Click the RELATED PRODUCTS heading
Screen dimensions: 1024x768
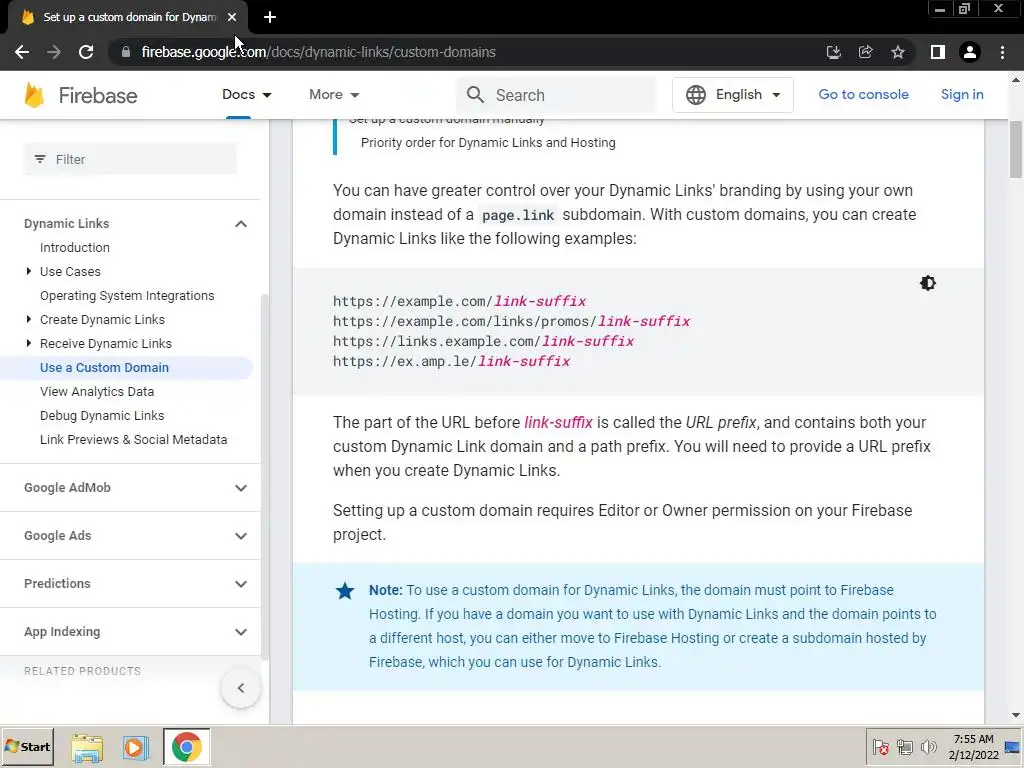[82, 671]
